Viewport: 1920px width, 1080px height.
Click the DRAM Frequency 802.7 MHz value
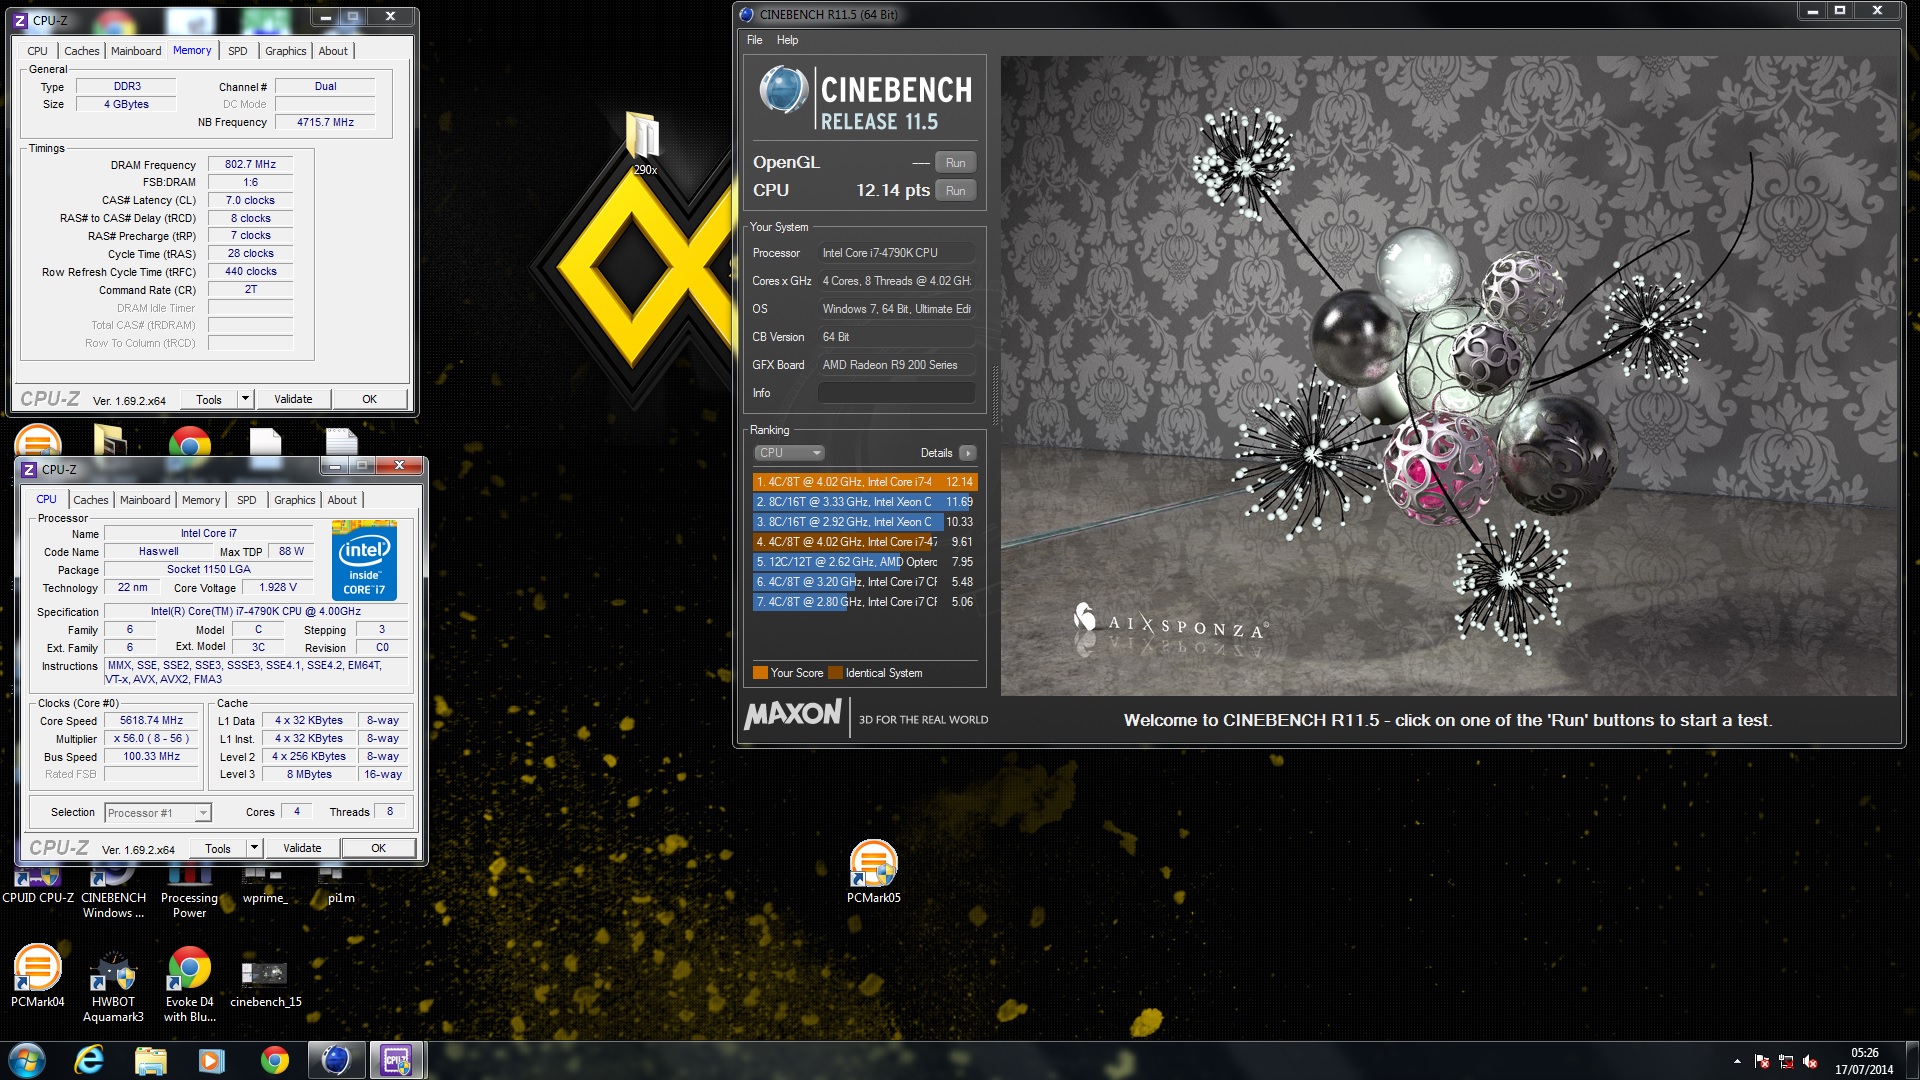tap(250, 164)
